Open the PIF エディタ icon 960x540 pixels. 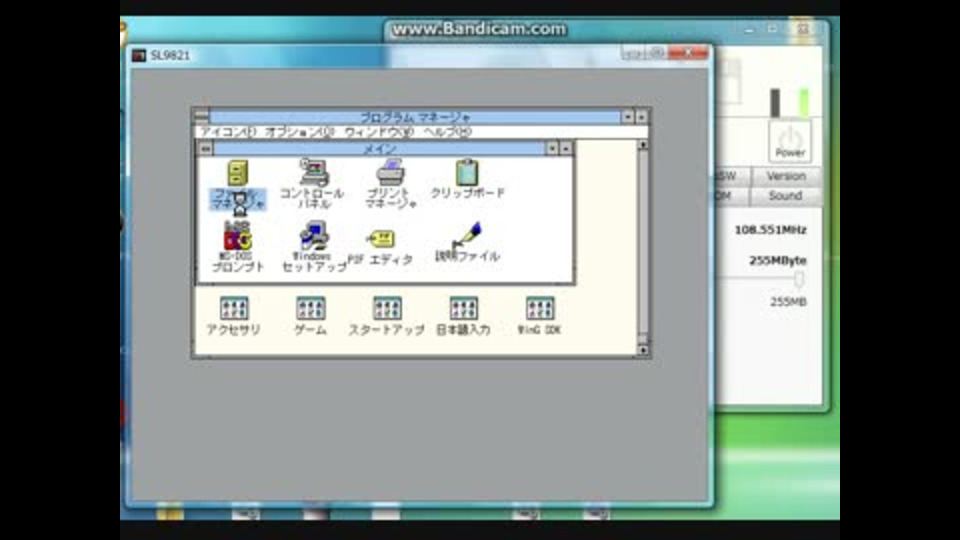[380, 248]
